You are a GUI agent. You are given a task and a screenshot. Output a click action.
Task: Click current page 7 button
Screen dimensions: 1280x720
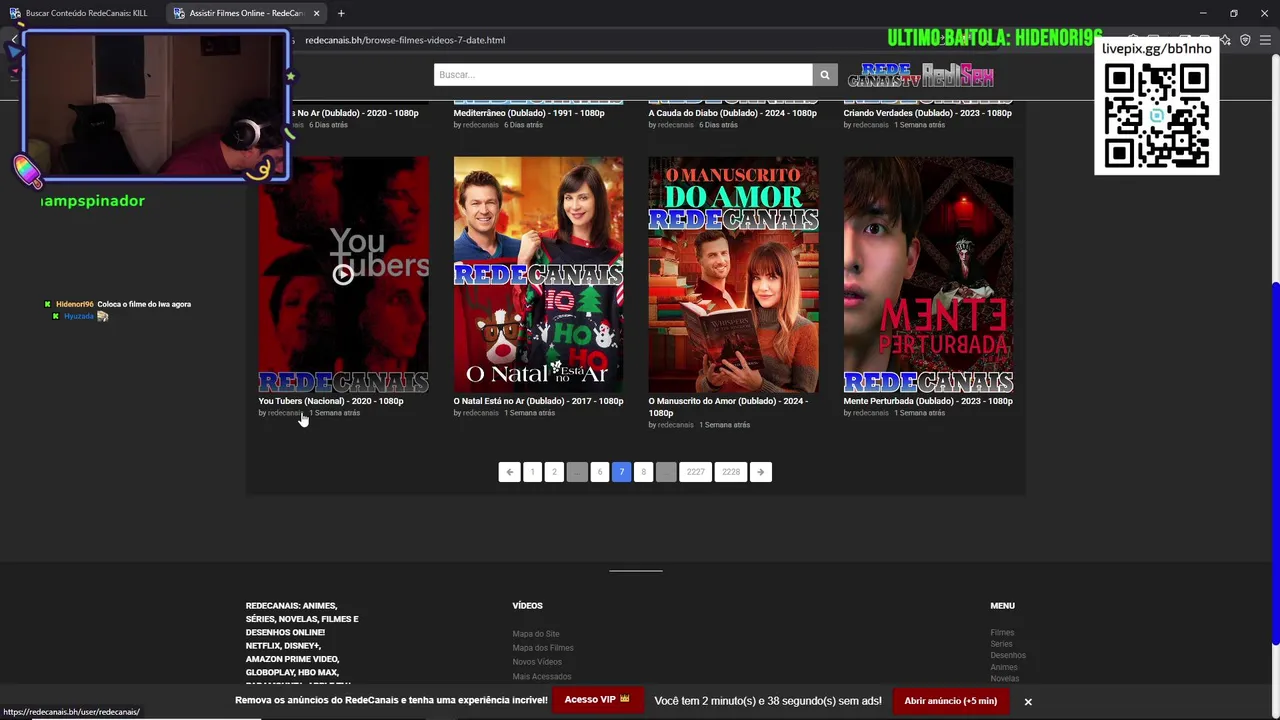(x=621, y=472)
